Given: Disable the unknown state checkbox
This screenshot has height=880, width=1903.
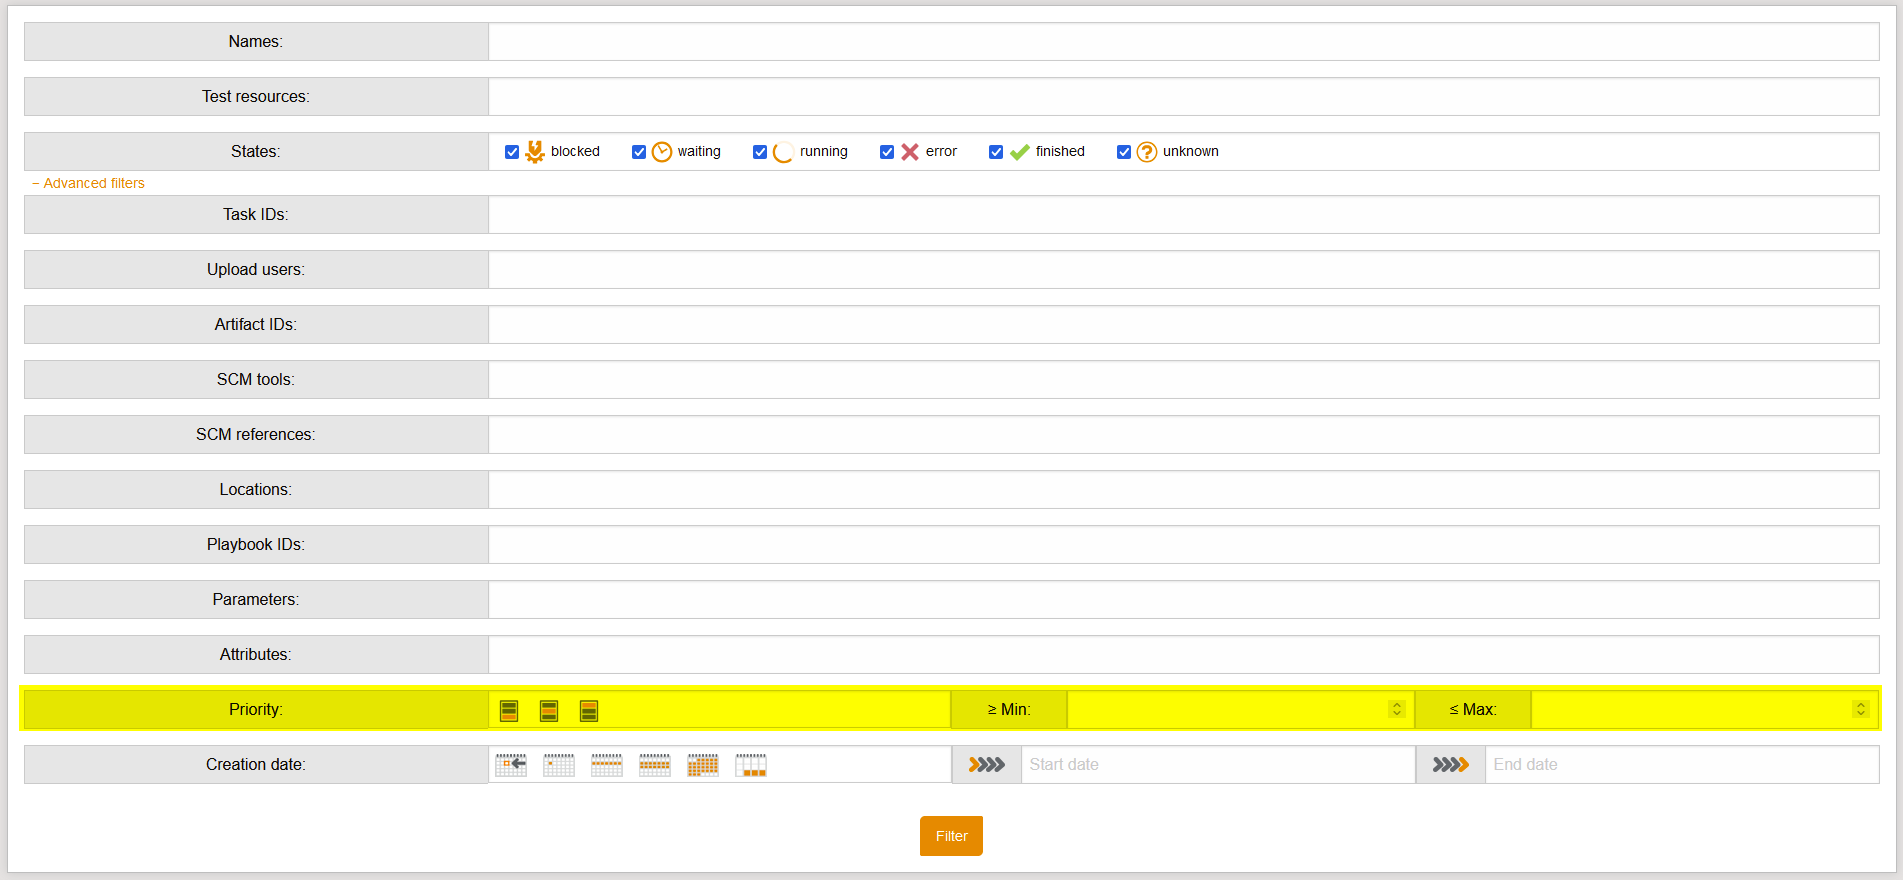Looking at the screenshot, I should 1124,152.
